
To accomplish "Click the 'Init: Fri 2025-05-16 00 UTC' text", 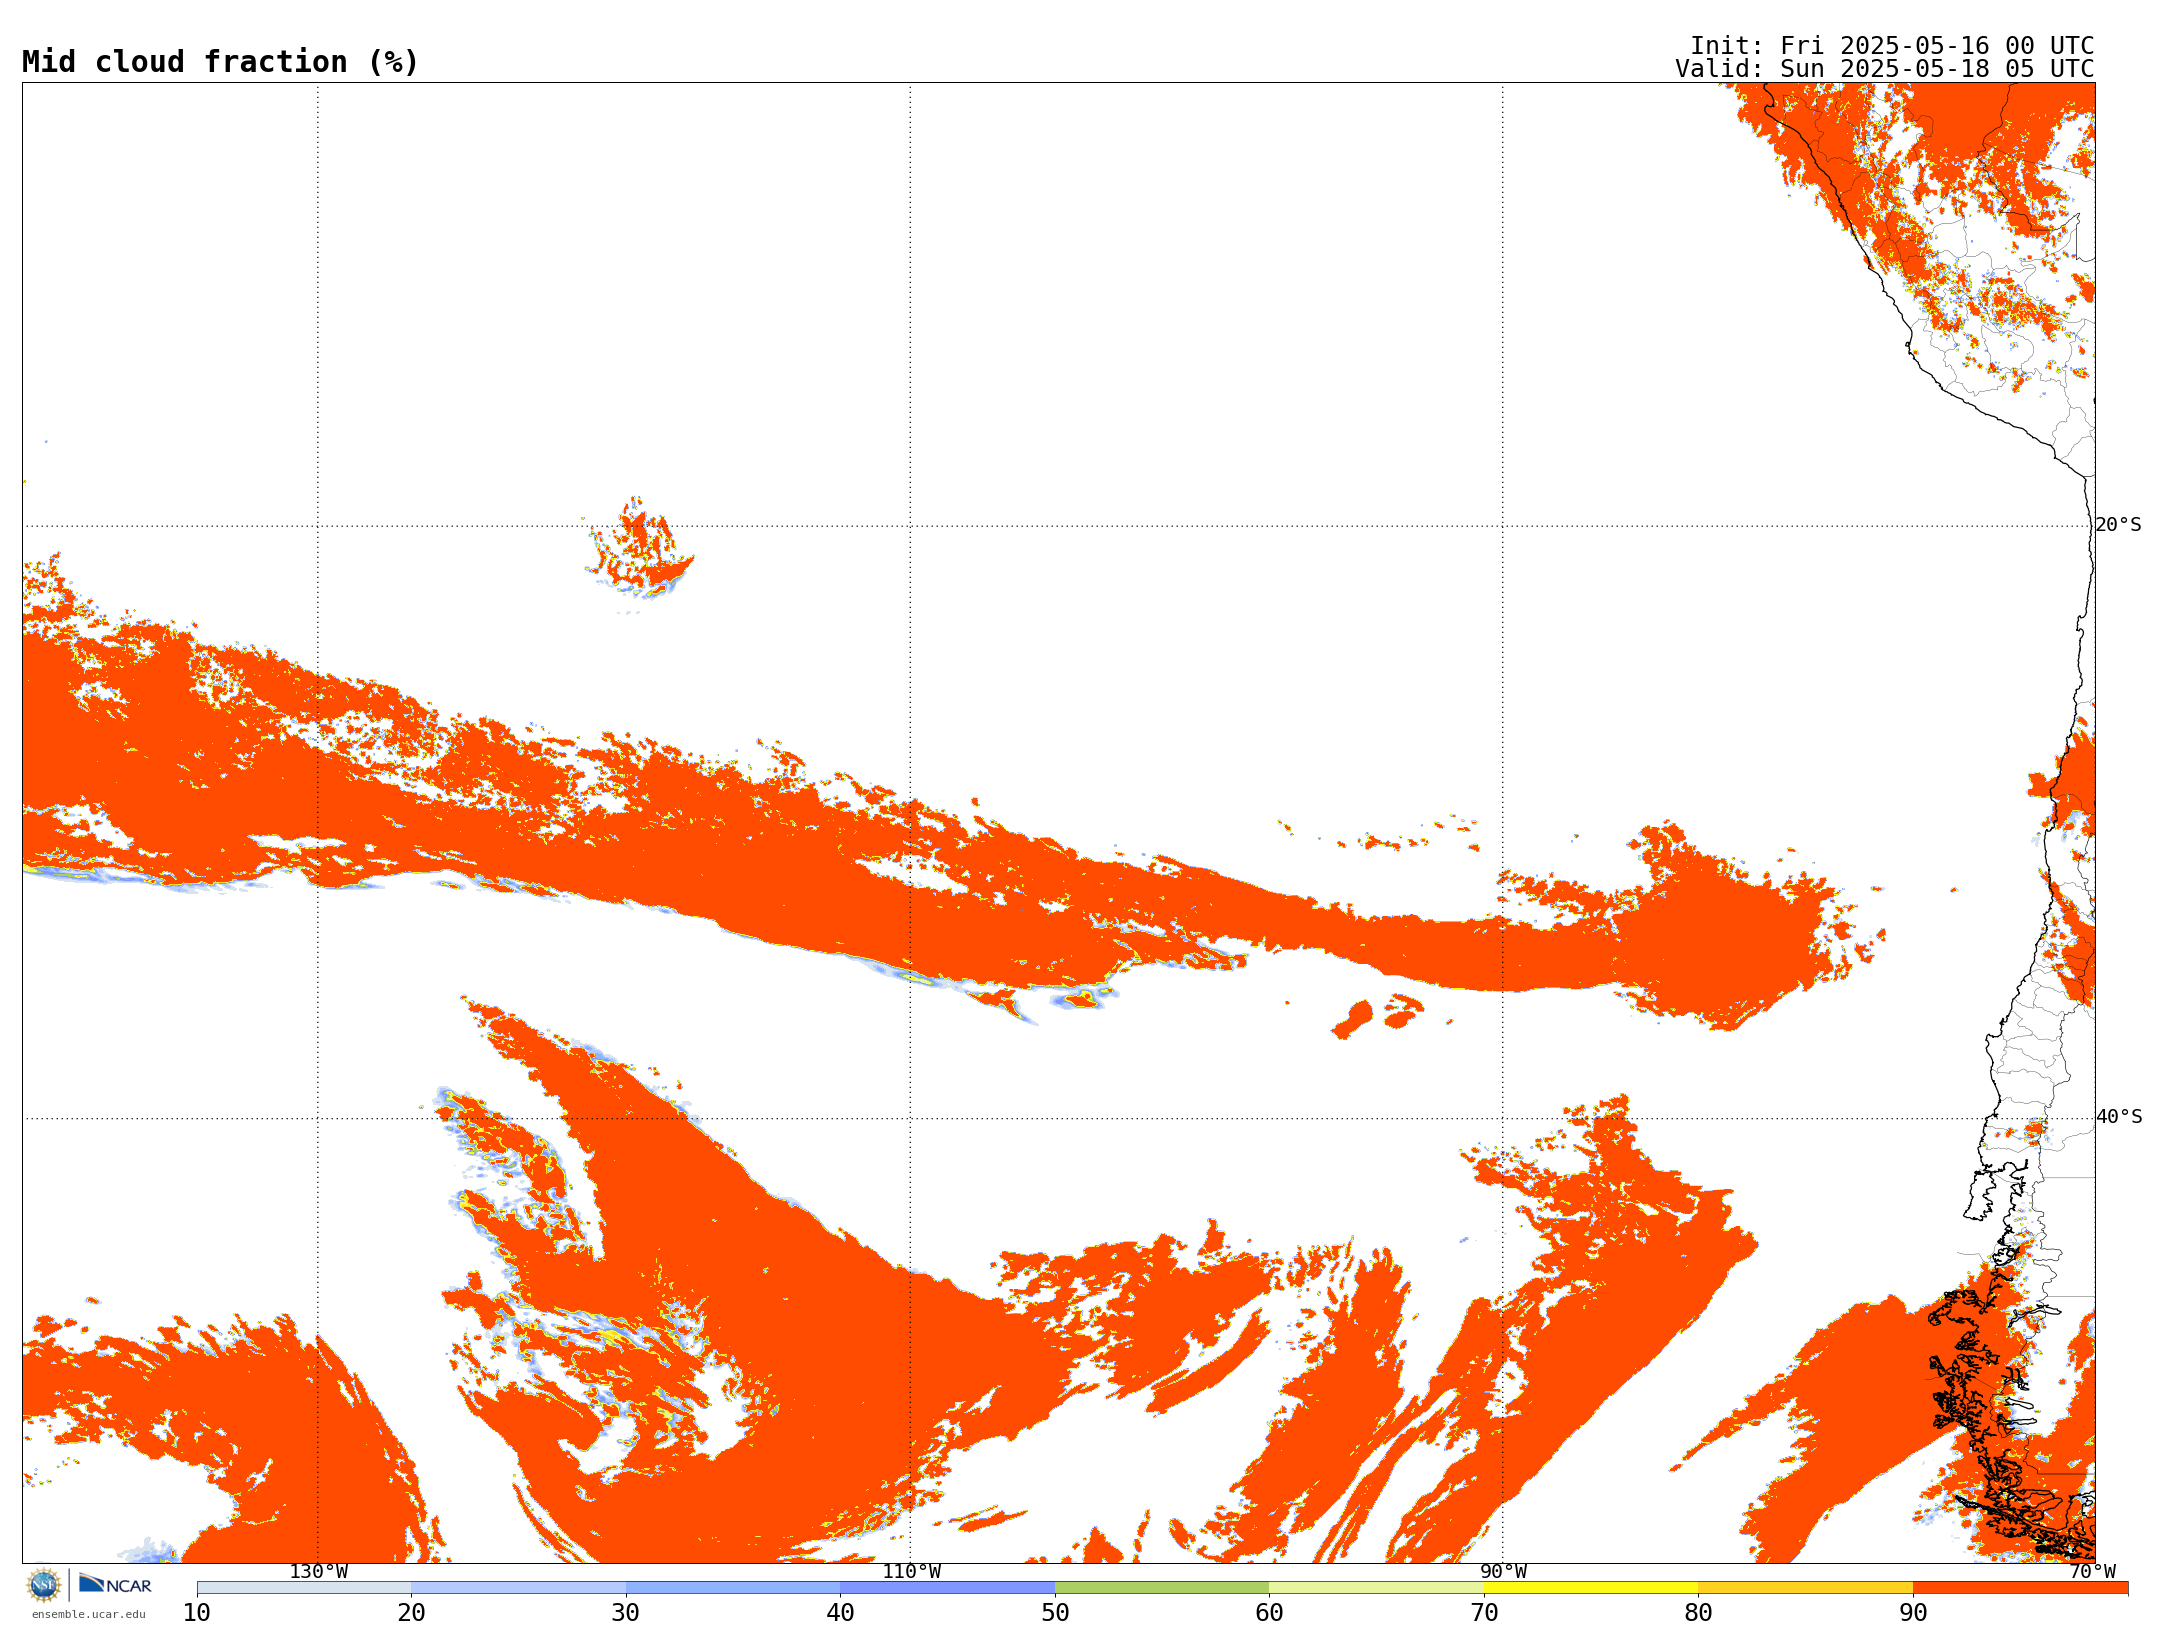I will click(1892, 46).
